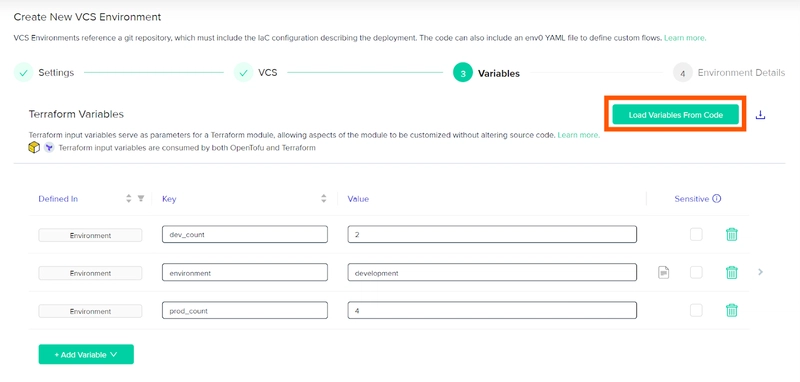Viewport: 800px width, 382px height.
Task: Delete the dev_count variable row
Action: 732,235
